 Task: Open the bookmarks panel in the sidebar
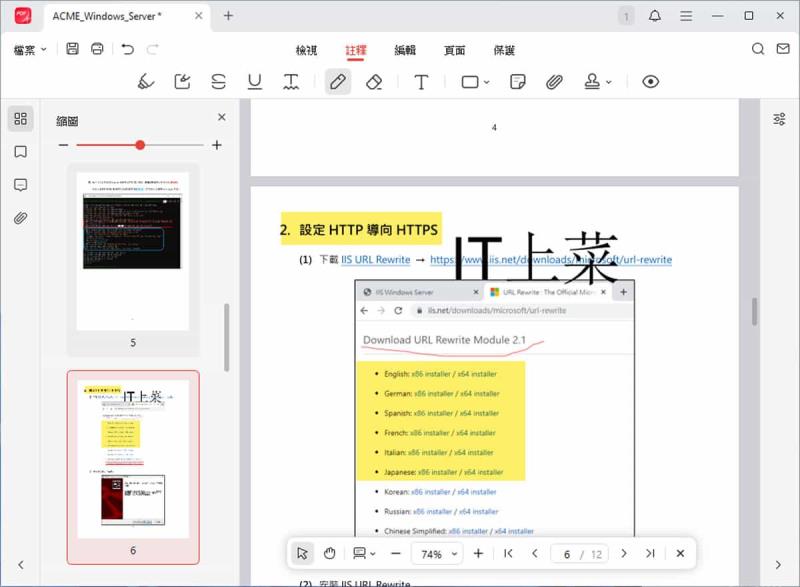click(20, 150)
